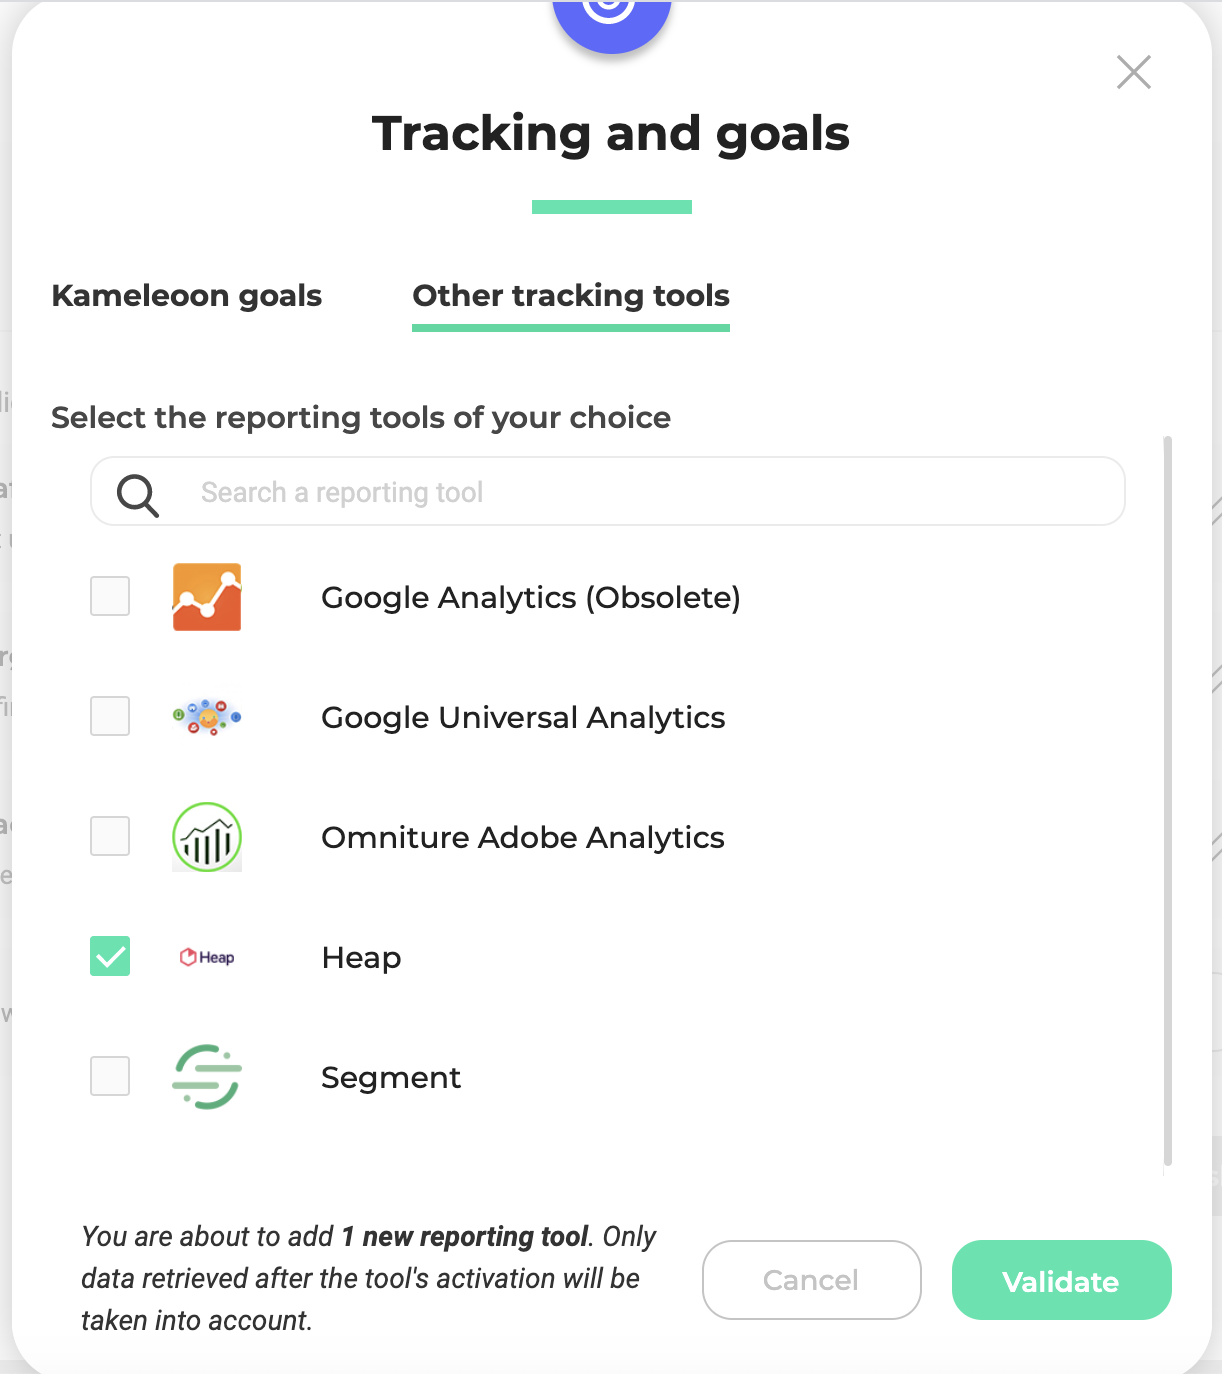
Task: Click the Omniture Adobe Analytics chart icon
Action: point(207,837)
